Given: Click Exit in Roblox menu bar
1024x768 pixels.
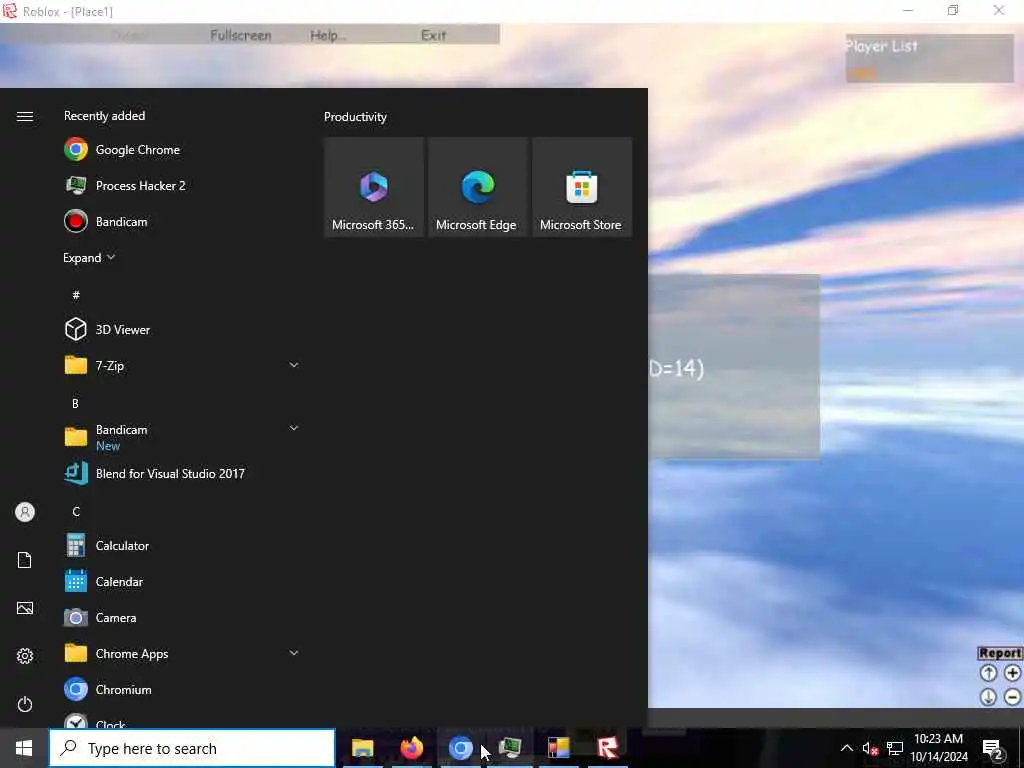Looking at the screenshot, I should coord(434,35).
